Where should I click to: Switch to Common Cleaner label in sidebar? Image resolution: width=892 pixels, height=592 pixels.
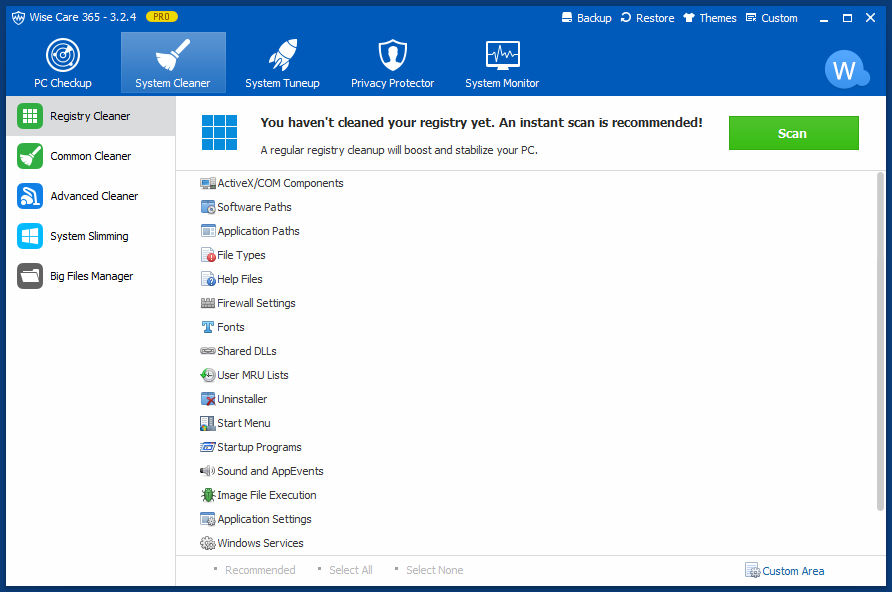pyautogui.click(x=90, y=156)
